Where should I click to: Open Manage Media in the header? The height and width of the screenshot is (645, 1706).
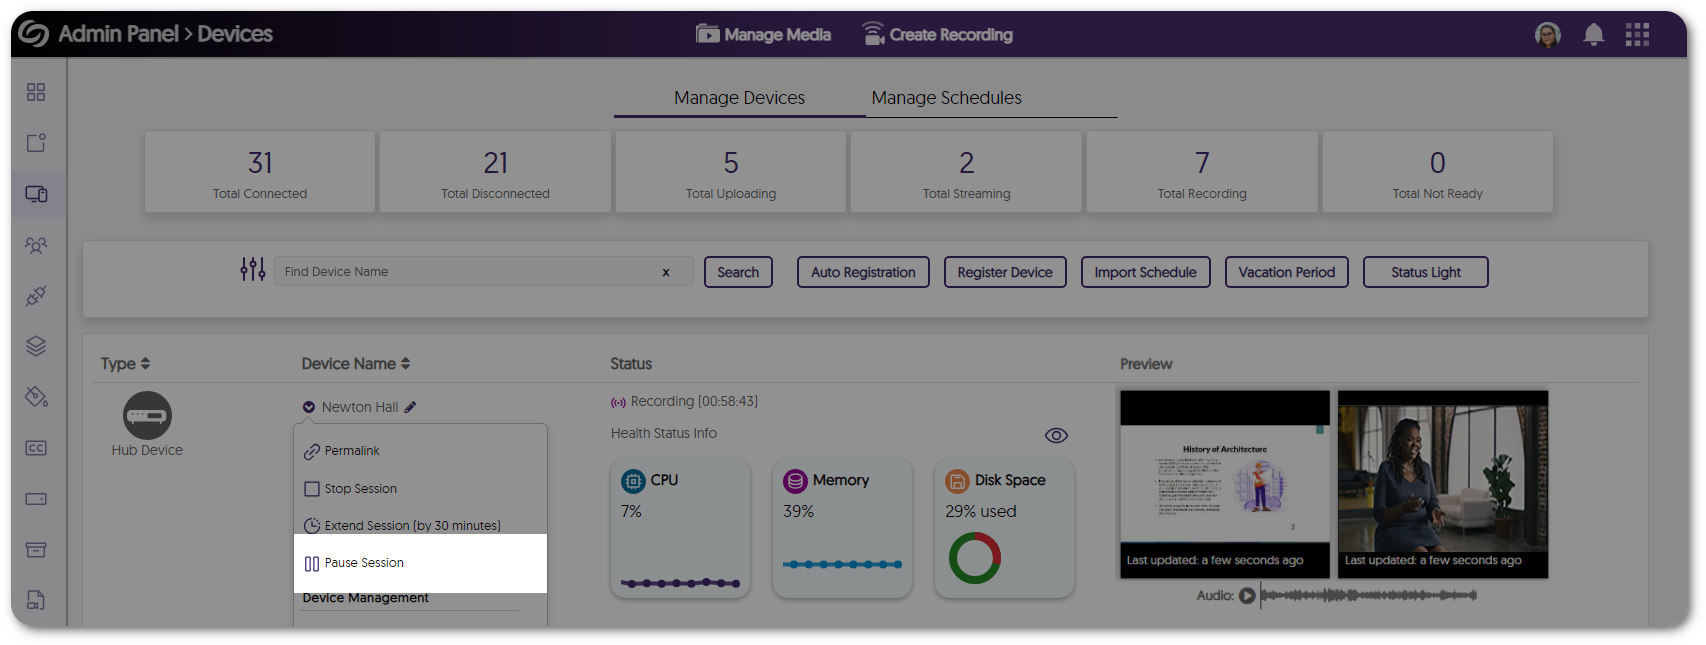click(x=764, y=34)
